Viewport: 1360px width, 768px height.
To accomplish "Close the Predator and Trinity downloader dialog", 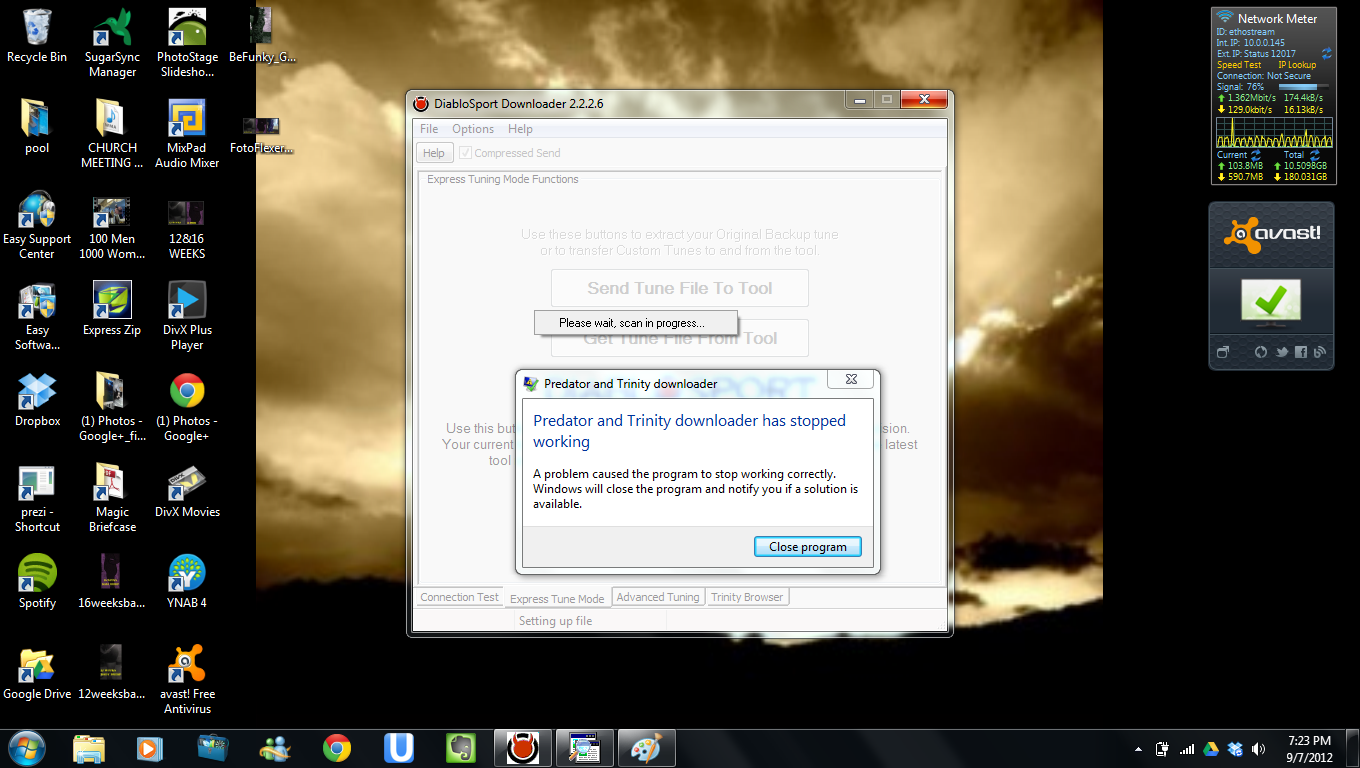I will click(x=851, y=379).
